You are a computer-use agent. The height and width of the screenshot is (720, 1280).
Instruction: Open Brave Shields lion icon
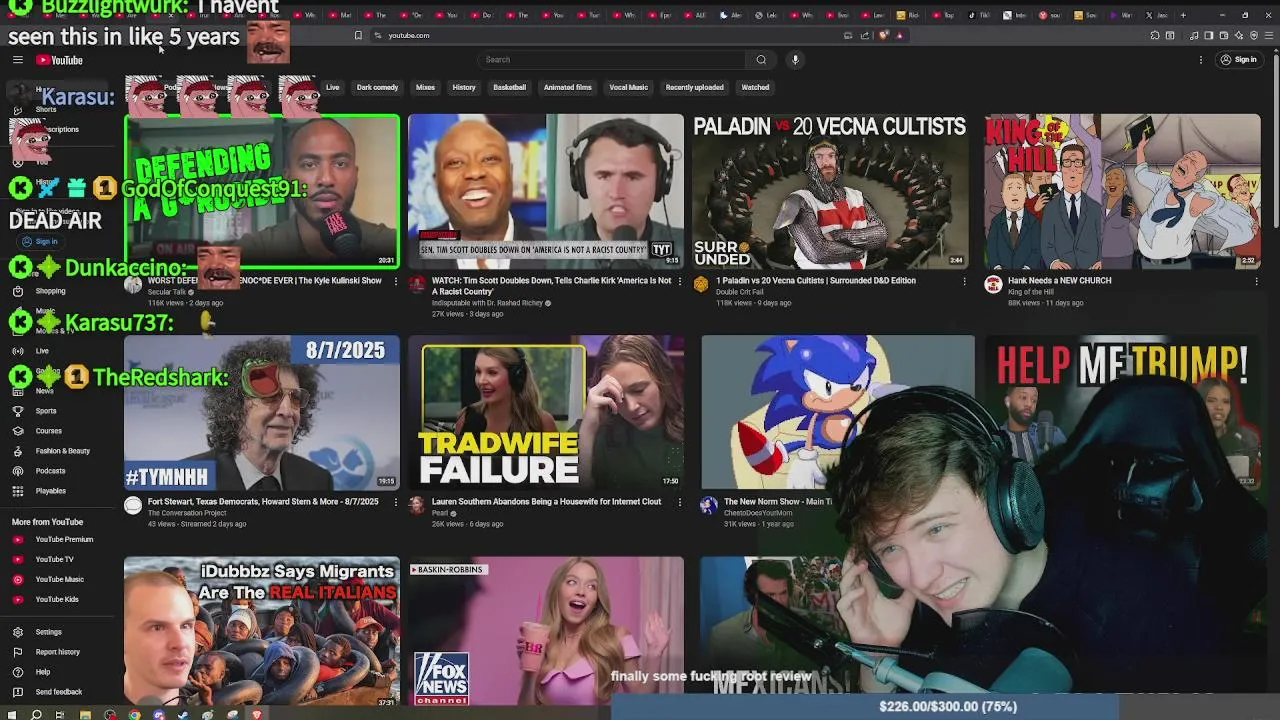[x=883, y=35]
